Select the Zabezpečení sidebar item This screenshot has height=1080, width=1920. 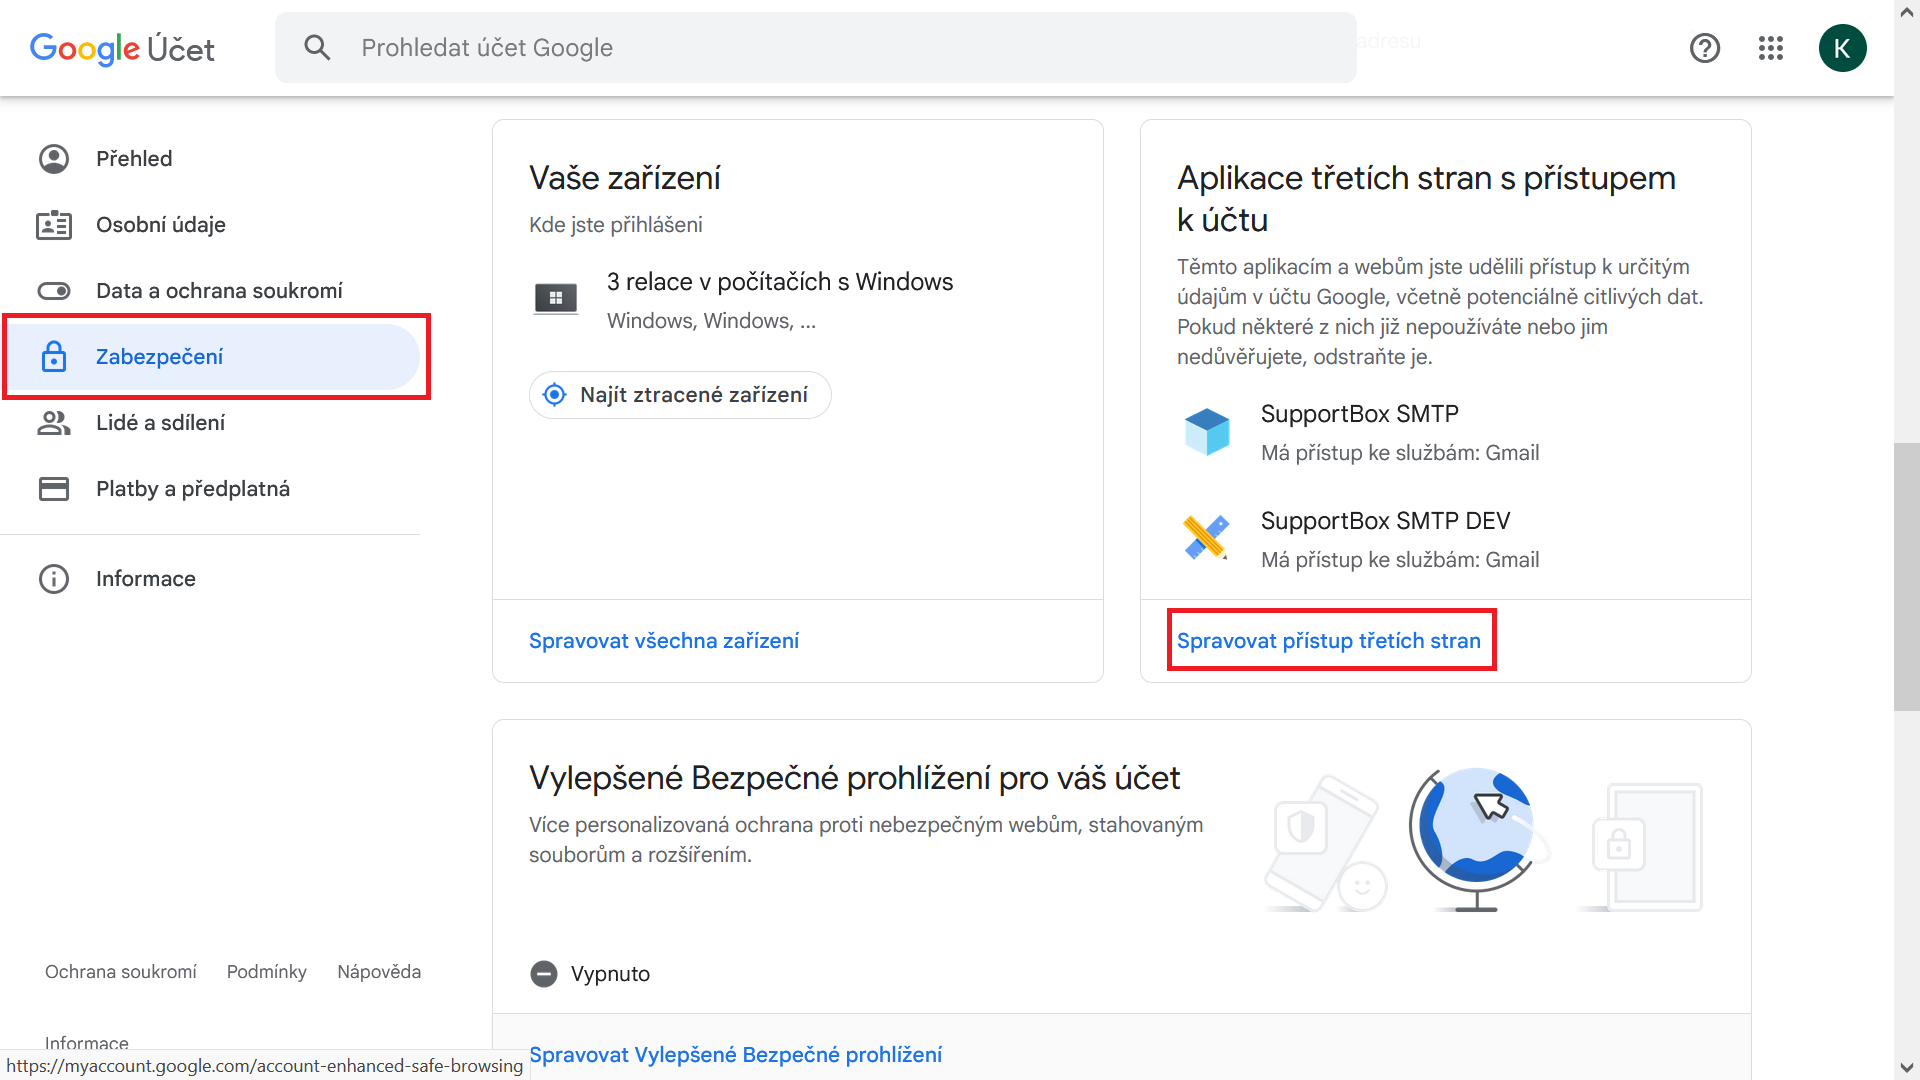[x=160, y=357]
